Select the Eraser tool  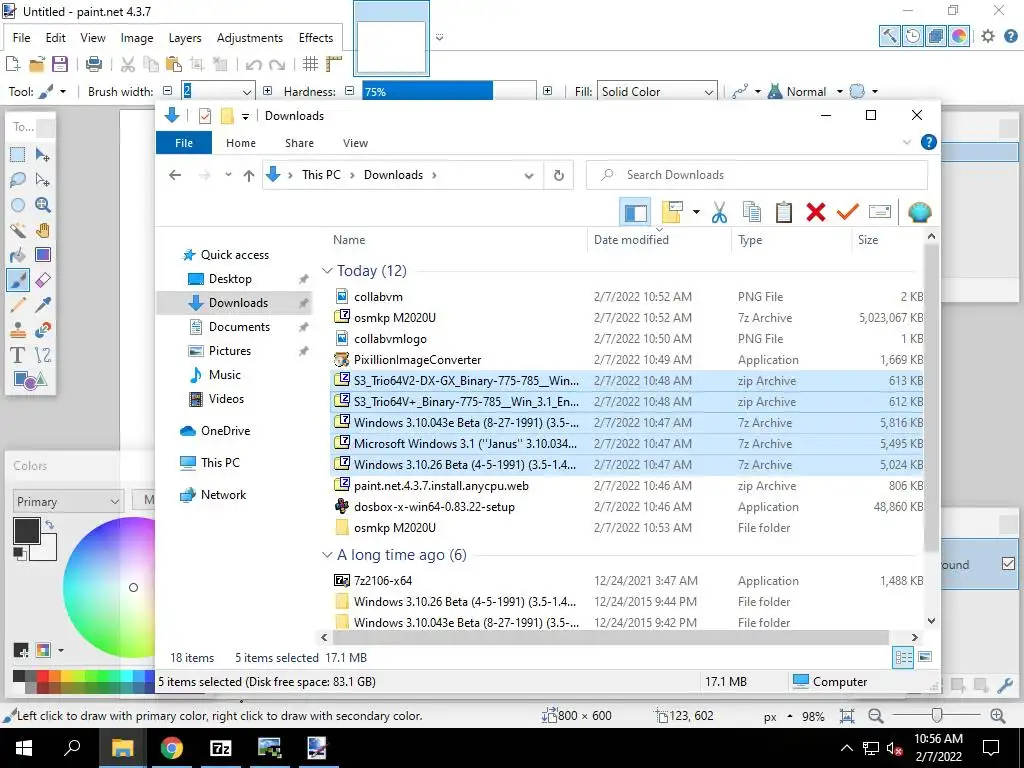[x=42, y=280]
